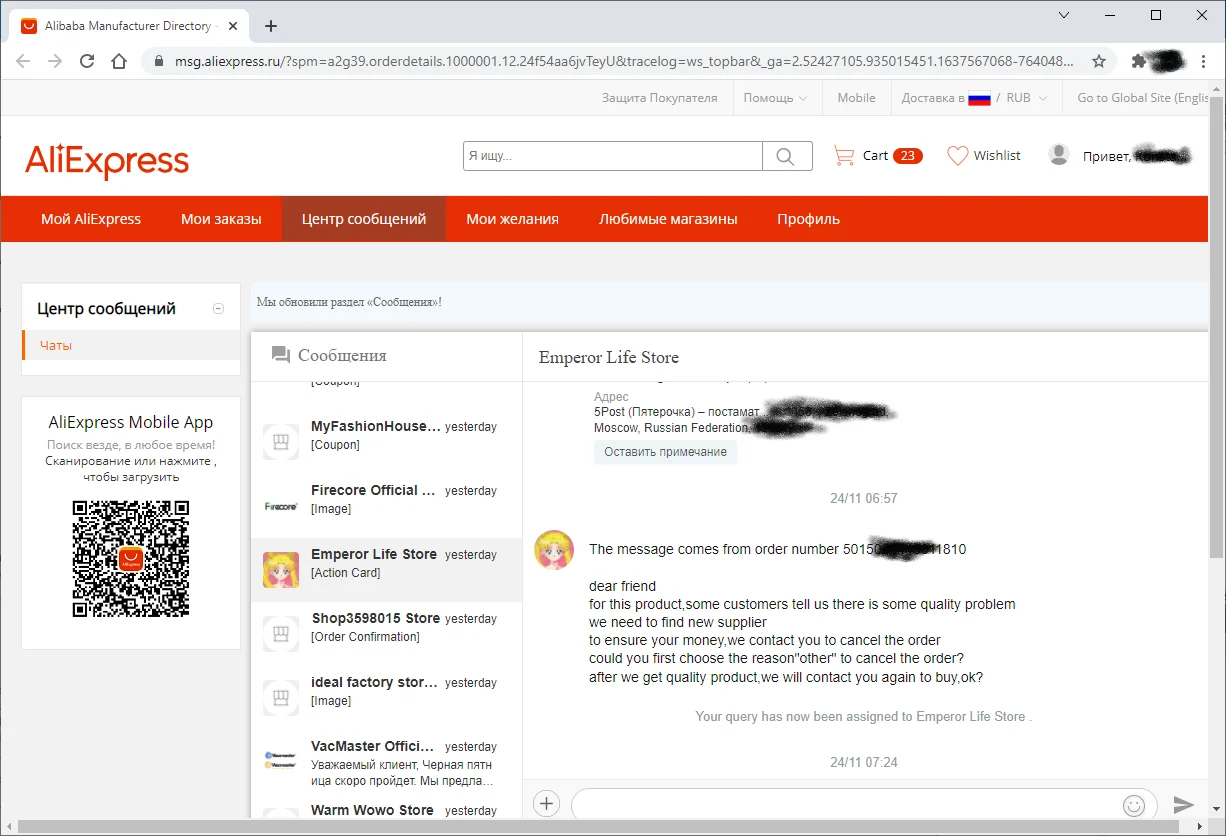Open the VacMaster Official chat conversation
This screenshot has width=1226, height=836.
tap(386, 762)
